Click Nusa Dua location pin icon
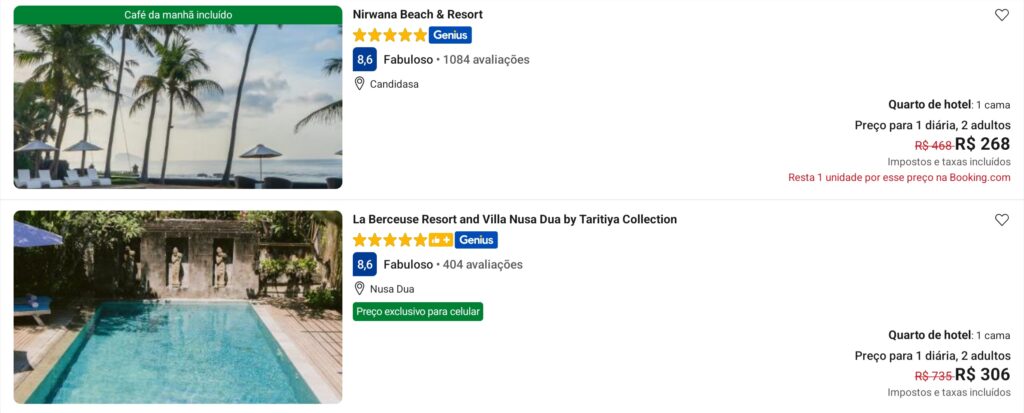The height and width of the screenshot is (413, 1024). (x=359, y=289)
